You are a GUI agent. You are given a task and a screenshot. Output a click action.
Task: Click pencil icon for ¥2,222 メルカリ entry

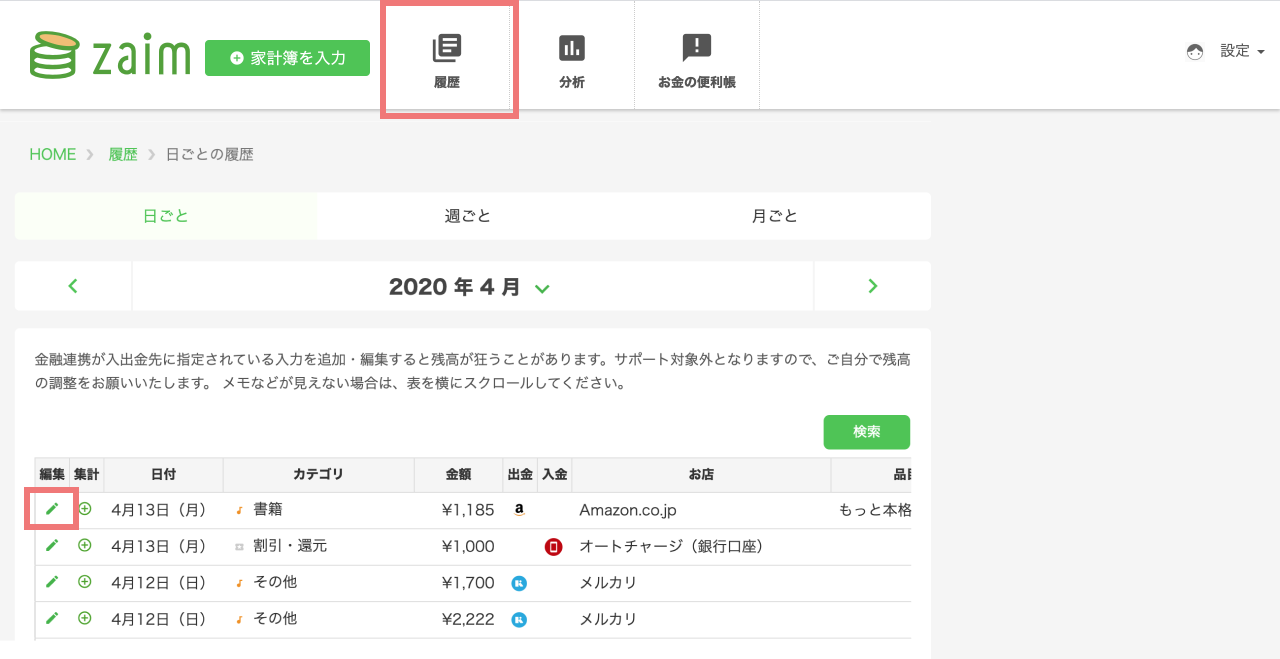[52, 618]
